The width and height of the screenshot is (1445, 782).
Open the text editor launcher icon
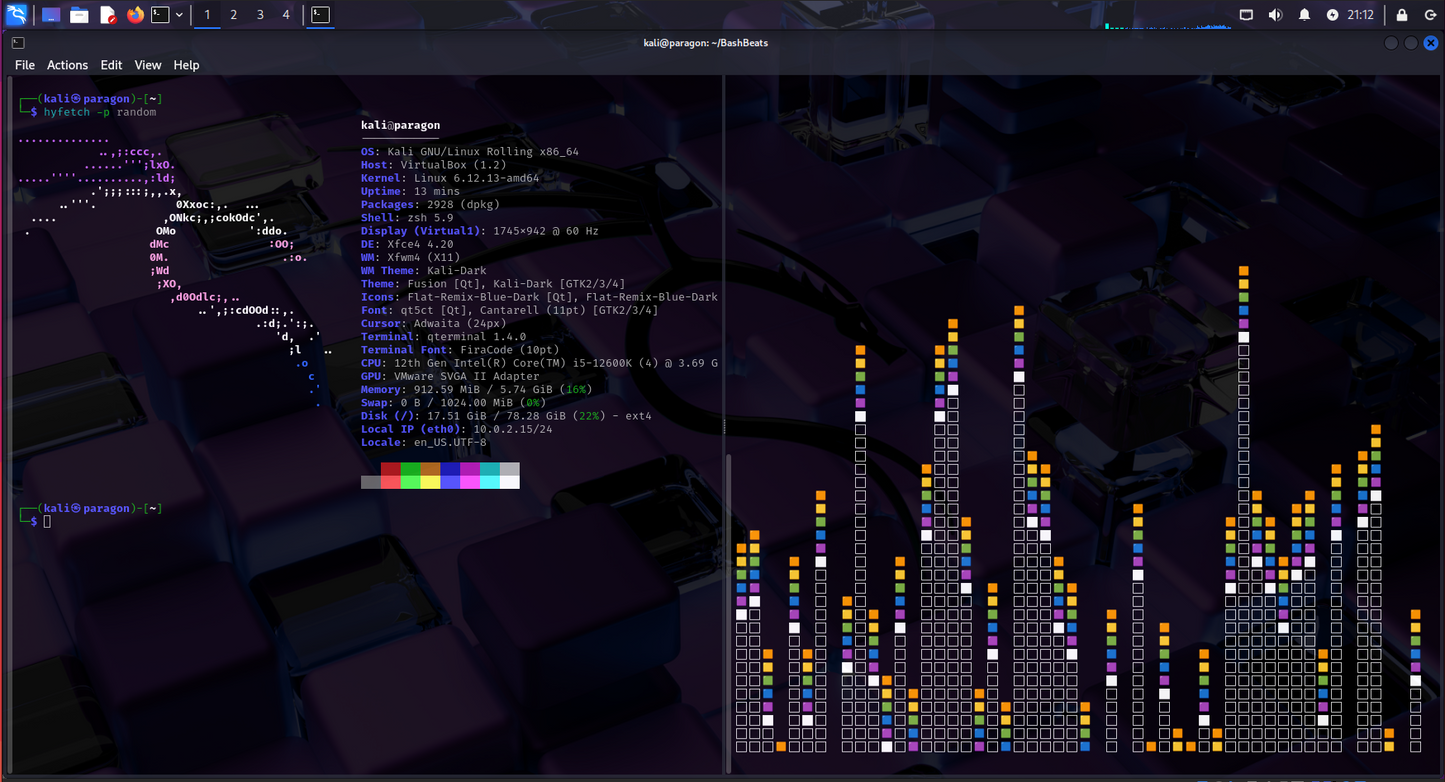coord(107,15)
